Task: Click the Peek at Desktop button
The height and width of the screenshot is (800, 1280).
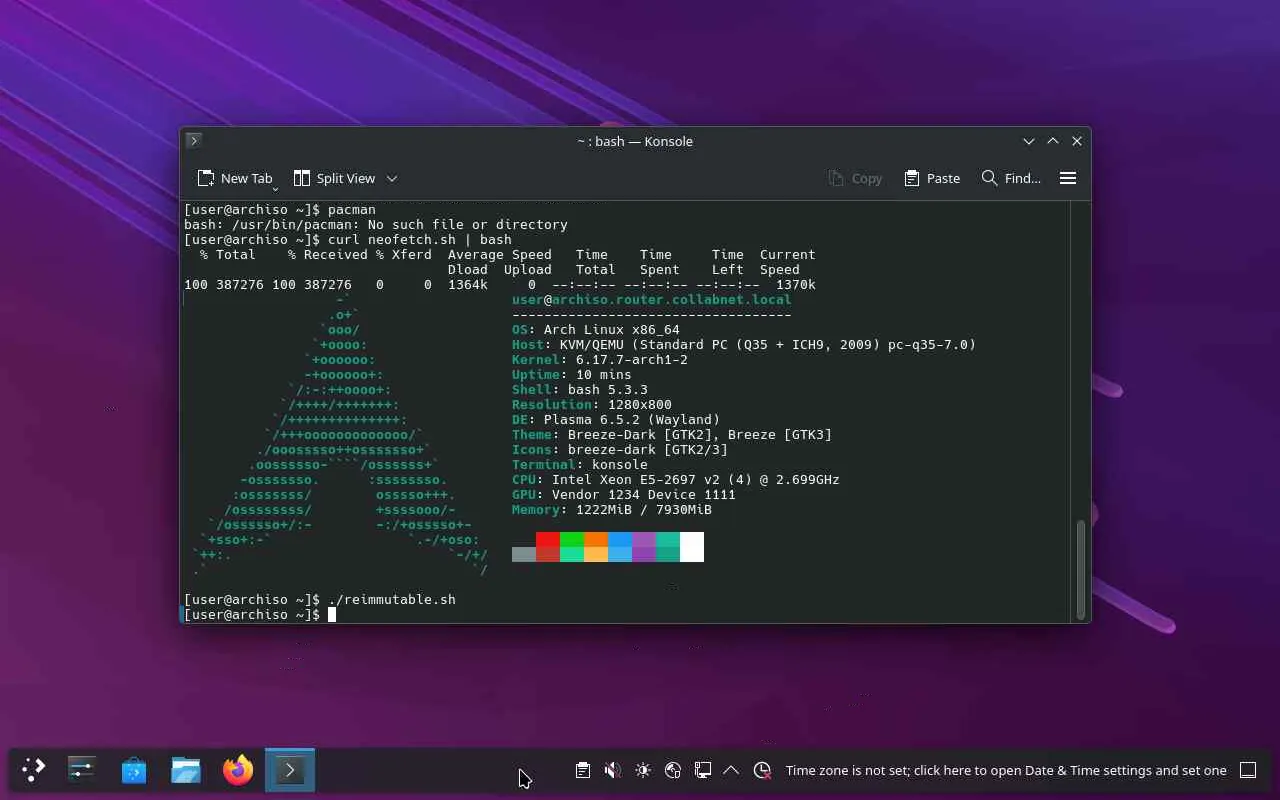Action: coord(1248,770)
